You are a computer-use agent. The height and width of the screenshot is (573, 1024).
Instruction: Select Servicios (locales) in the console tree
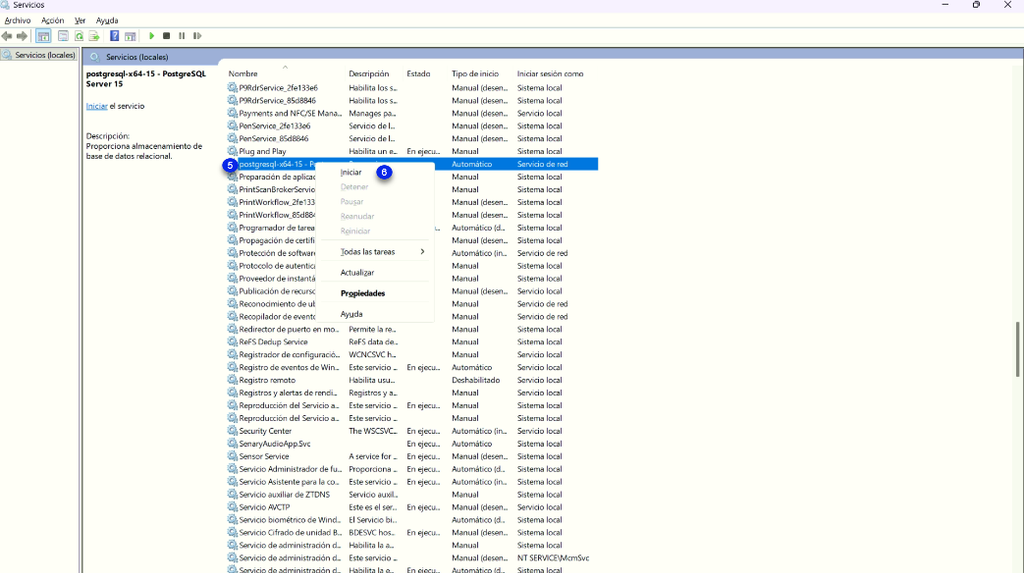point(40,56)
